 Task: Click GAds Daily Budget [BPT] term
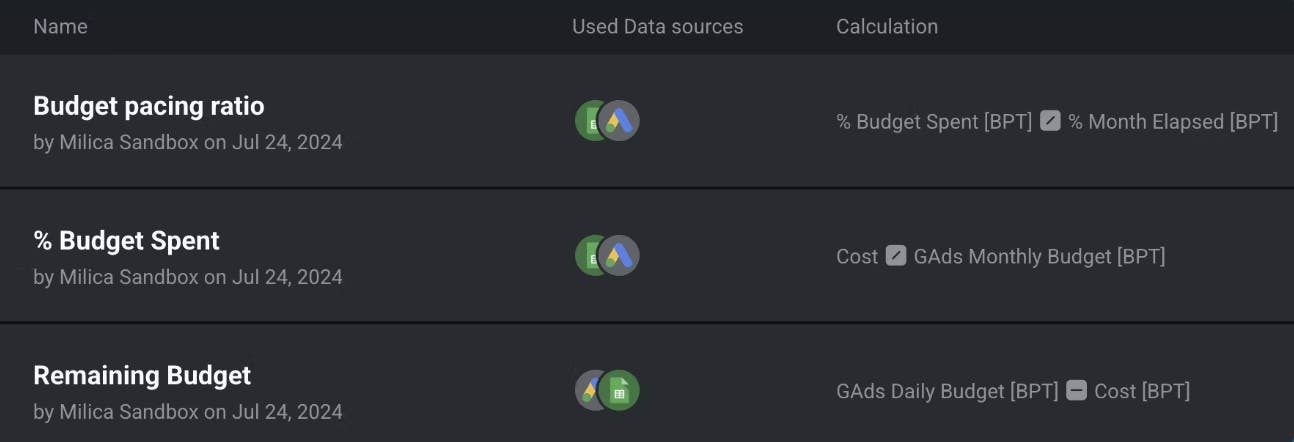(946, 391)
